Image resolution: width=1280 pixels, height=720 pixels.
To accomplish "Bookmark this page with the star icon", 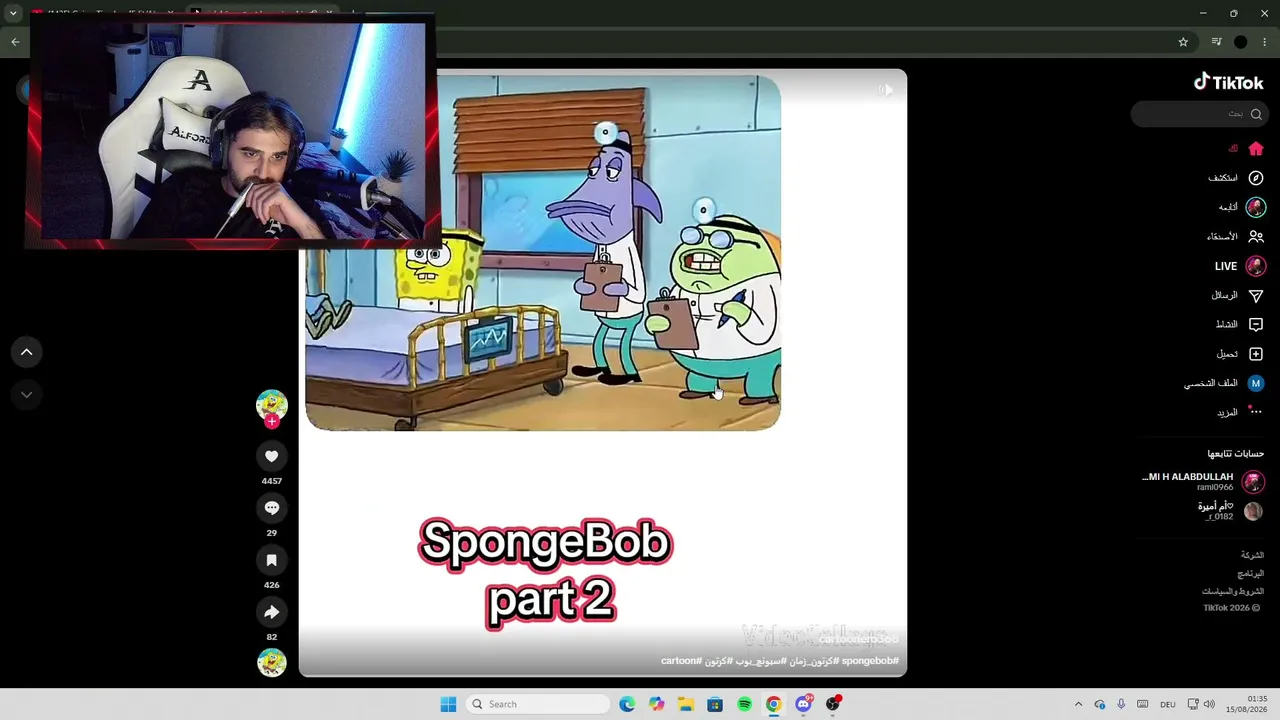I will pos(1183,42).
